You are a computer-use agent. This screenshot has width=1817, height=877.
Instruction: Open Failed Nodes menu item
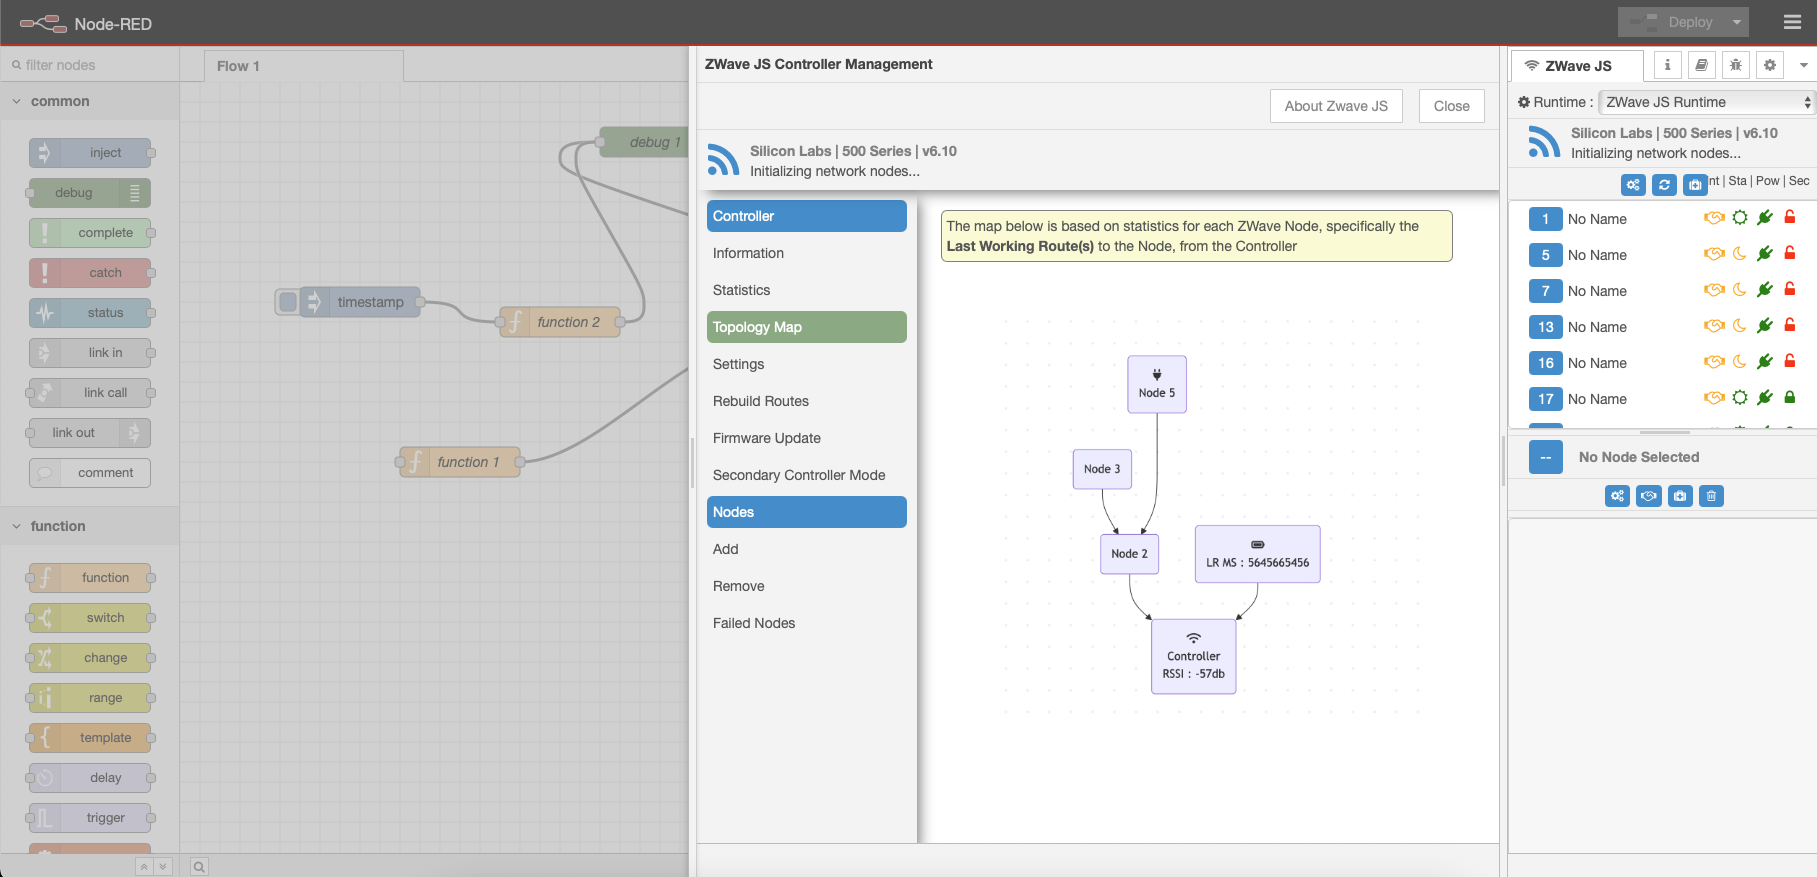(x=807, y=623)
